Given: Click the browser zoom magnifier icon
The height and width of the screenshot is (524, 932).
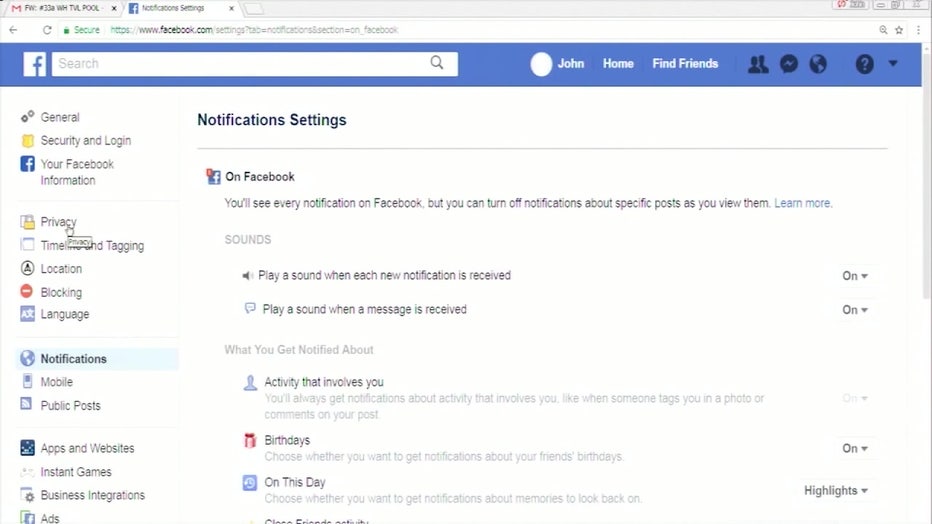Looking at the screenshot, I should click(x=883, y=30).
